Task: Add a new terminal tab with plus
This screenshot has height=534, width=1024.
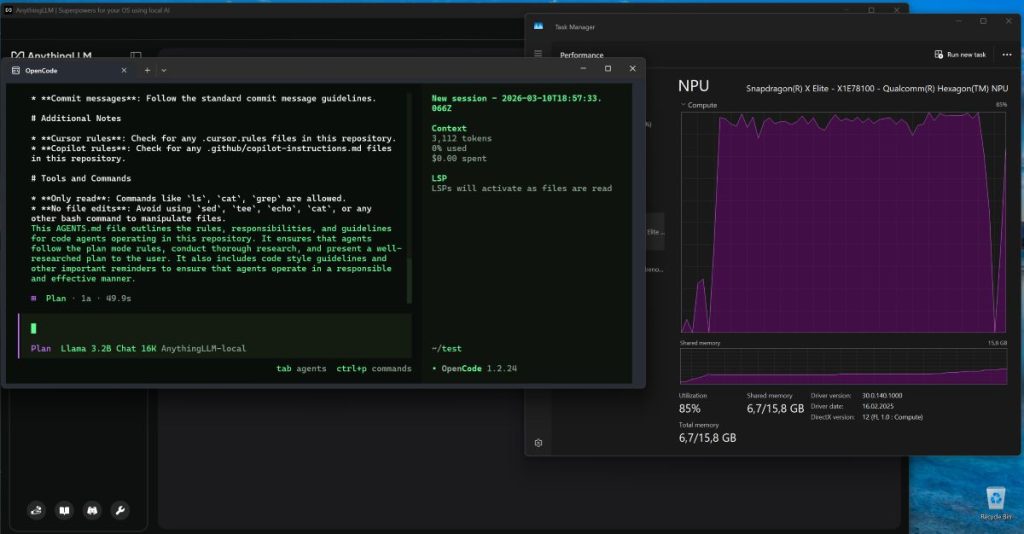Action: [147, 70]
